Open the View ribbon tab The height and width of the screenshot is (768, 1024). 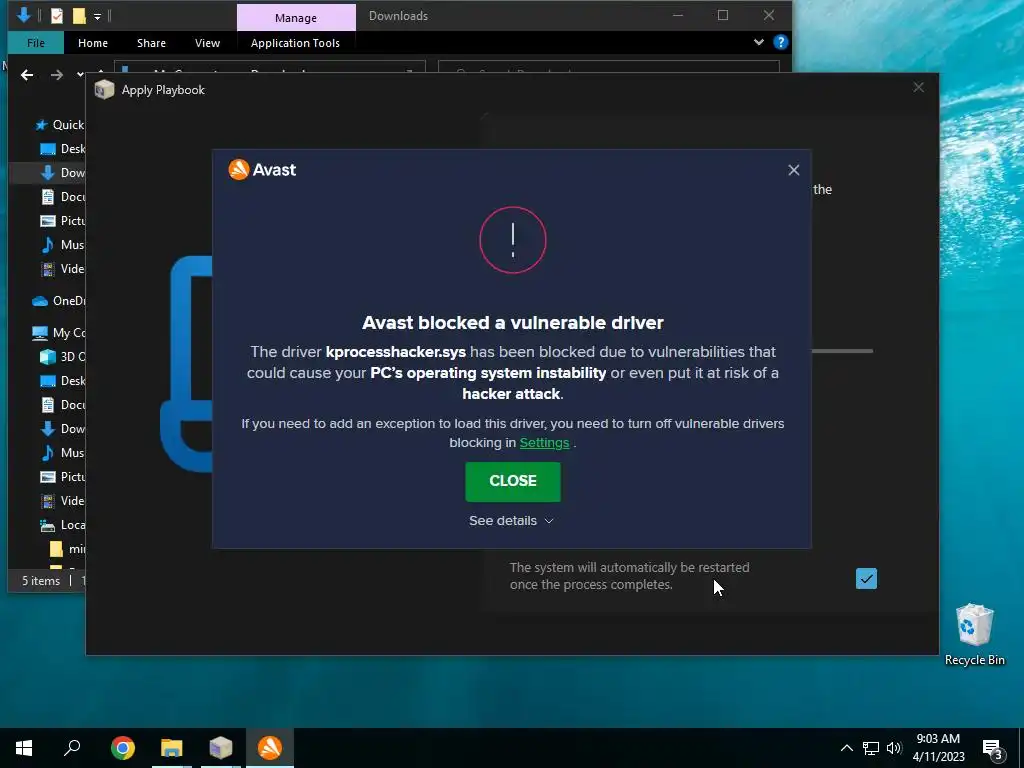coord(207,43)
